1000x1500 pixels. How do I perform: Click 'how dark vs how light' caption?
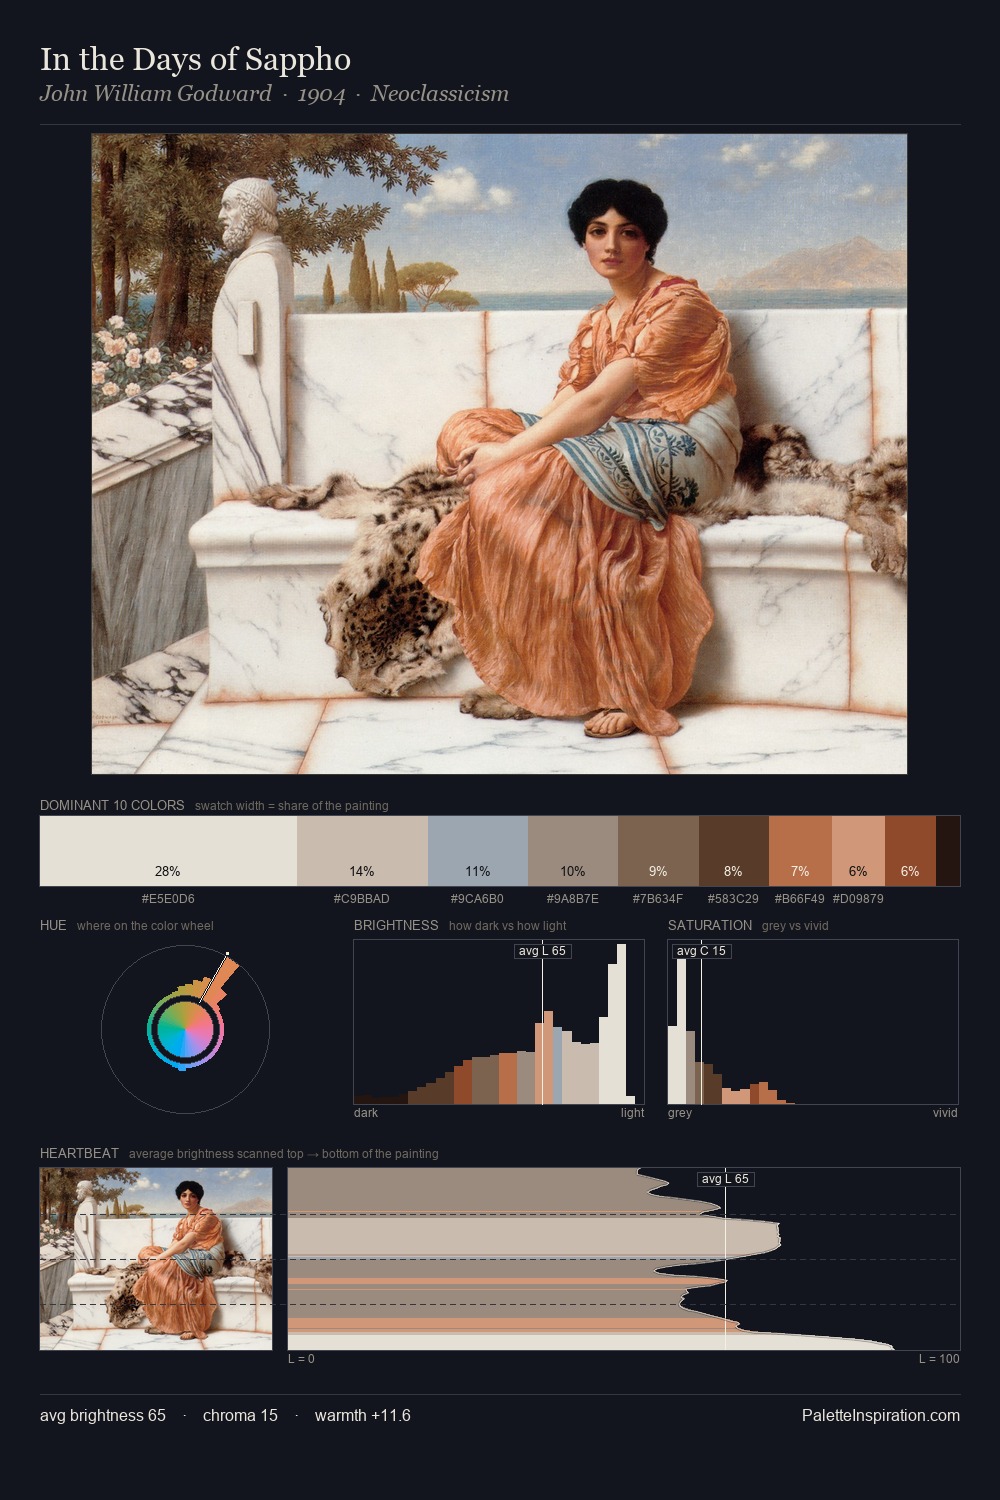tap(508, 925)
